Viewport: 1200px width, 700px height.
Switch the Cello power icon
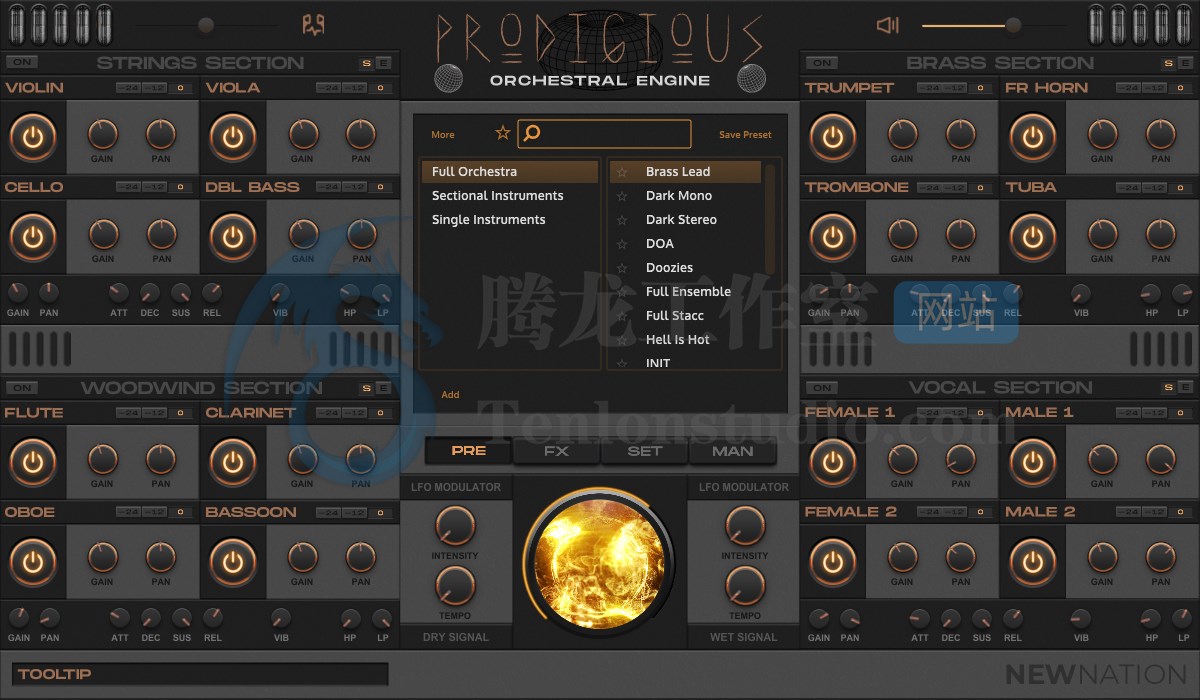tap(33, 237)
